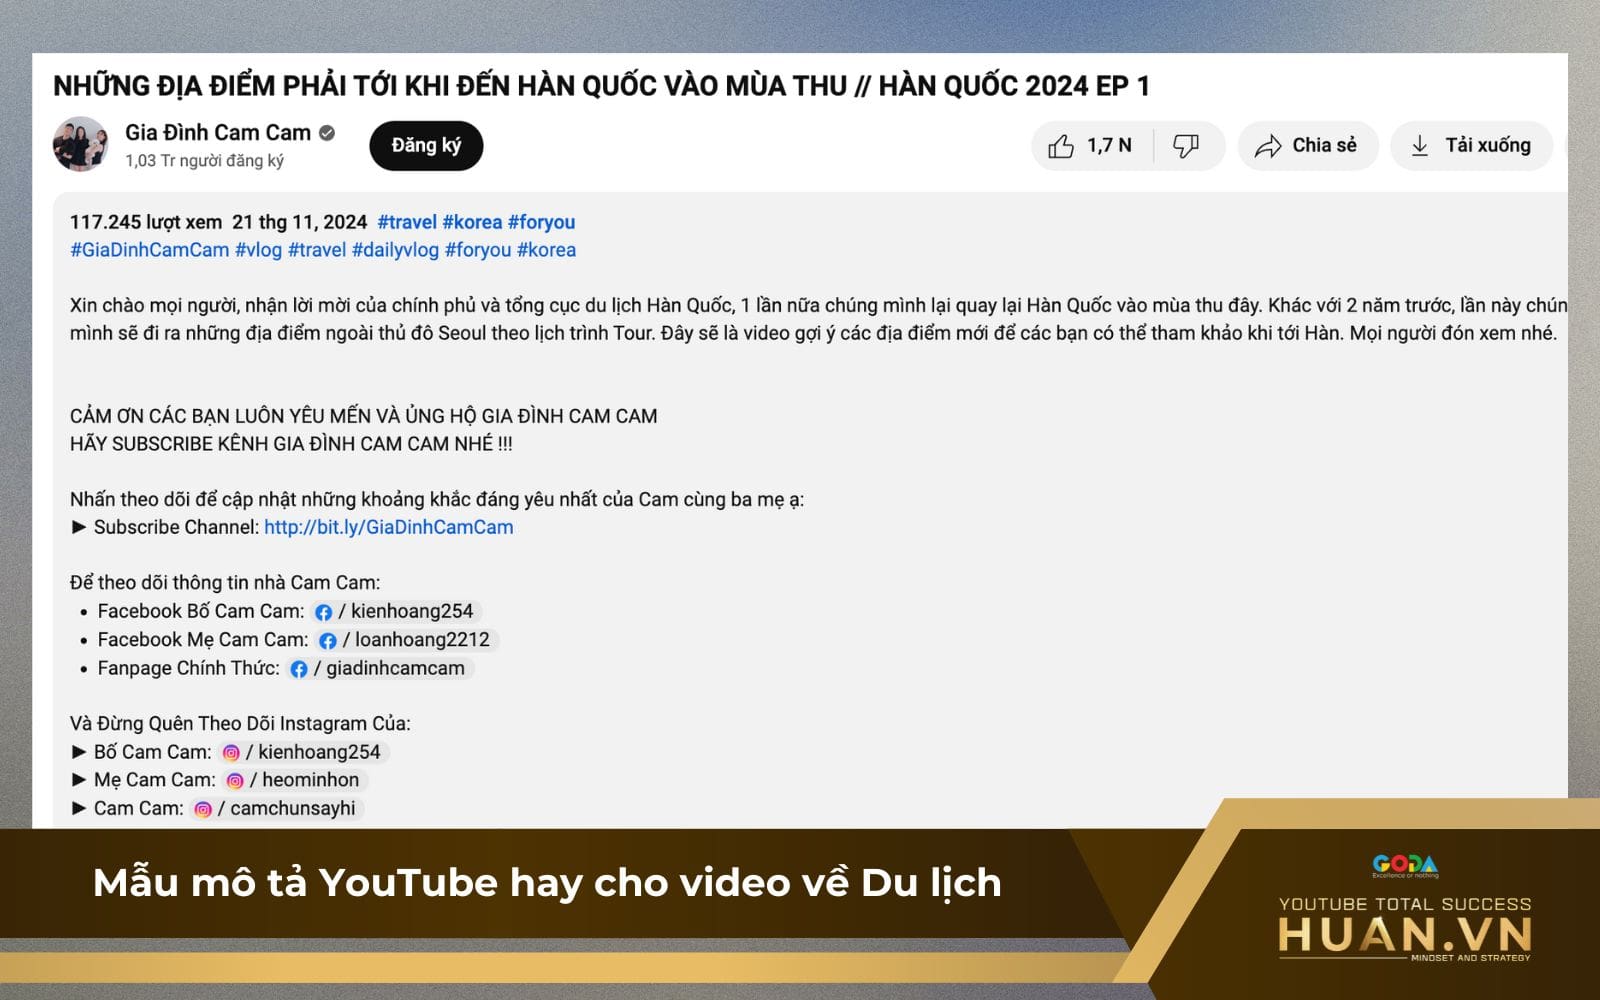Open #foryou hashtag on second hashtag line
This screenshot has height=1000, width=1600.
(x=478, y=250)
